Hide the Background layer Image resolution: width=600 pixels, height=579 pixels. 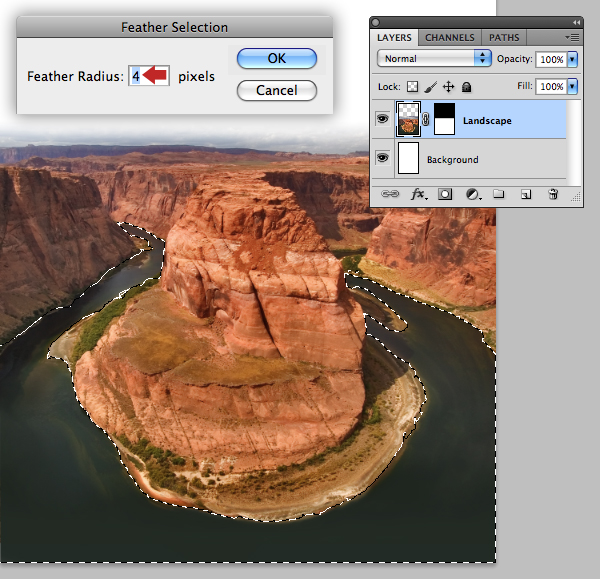pos(382,158)
